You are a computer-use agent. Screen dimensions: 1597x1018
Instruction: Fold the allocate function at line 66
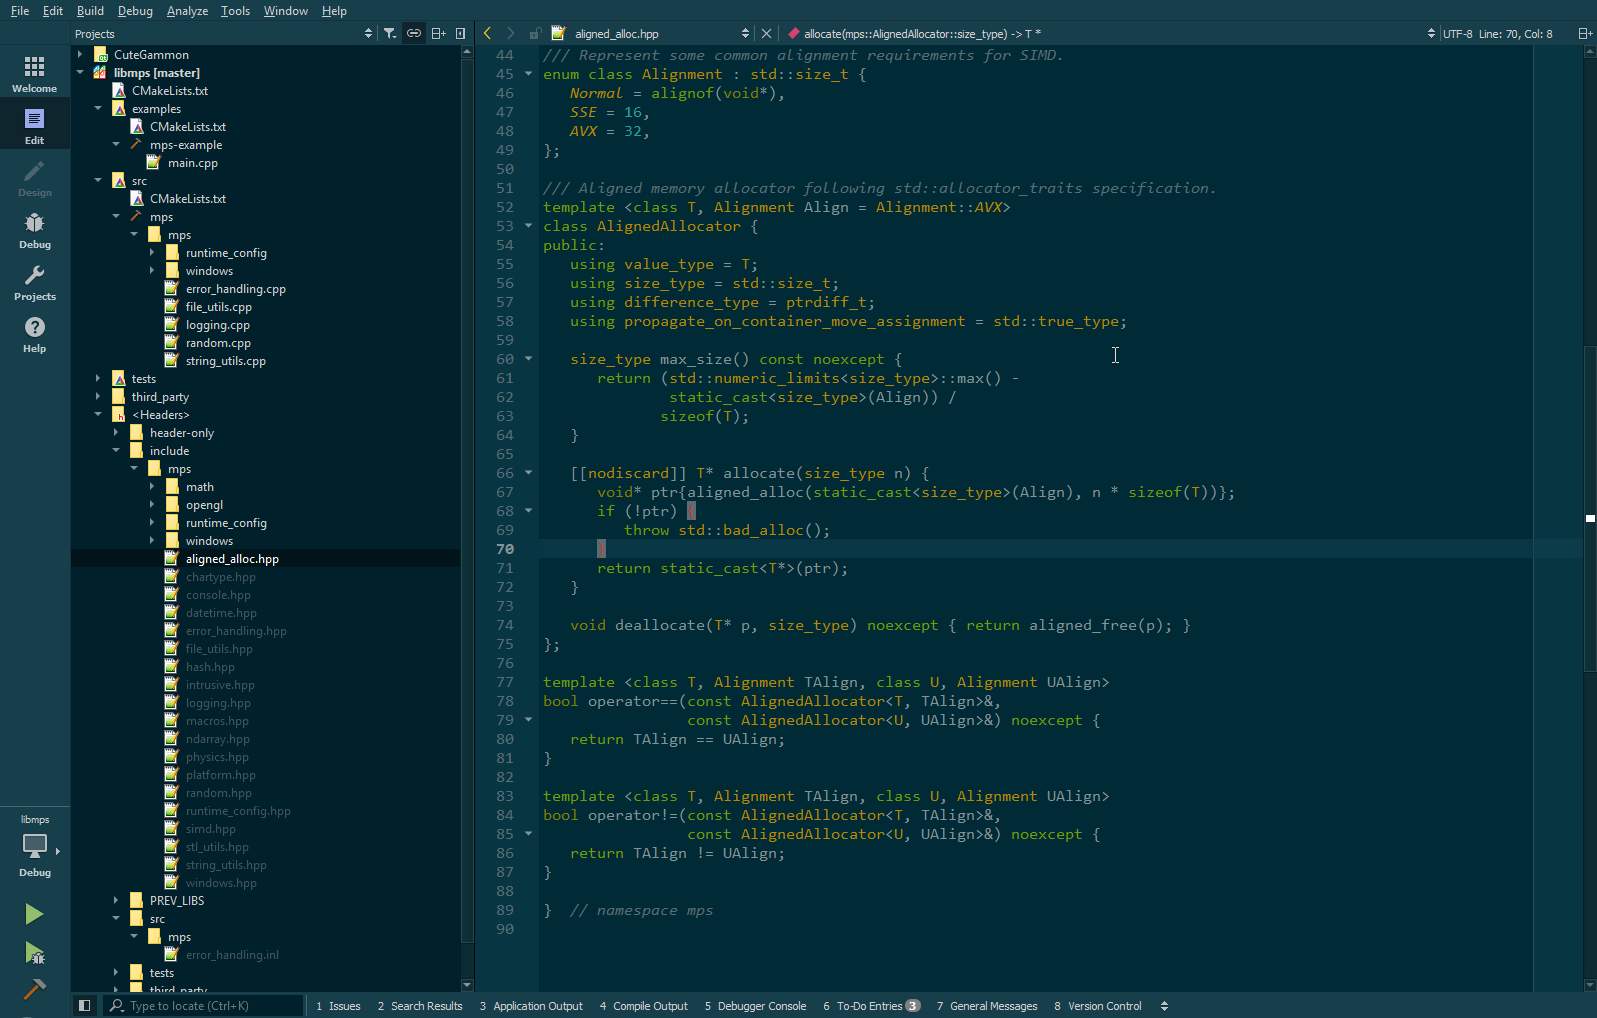pos(529,473)
